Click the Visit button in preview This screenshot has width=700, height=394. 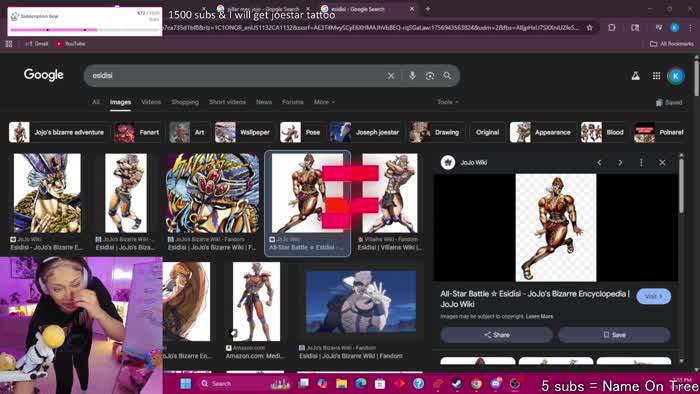pyautogui.click(x=654, y=296)
